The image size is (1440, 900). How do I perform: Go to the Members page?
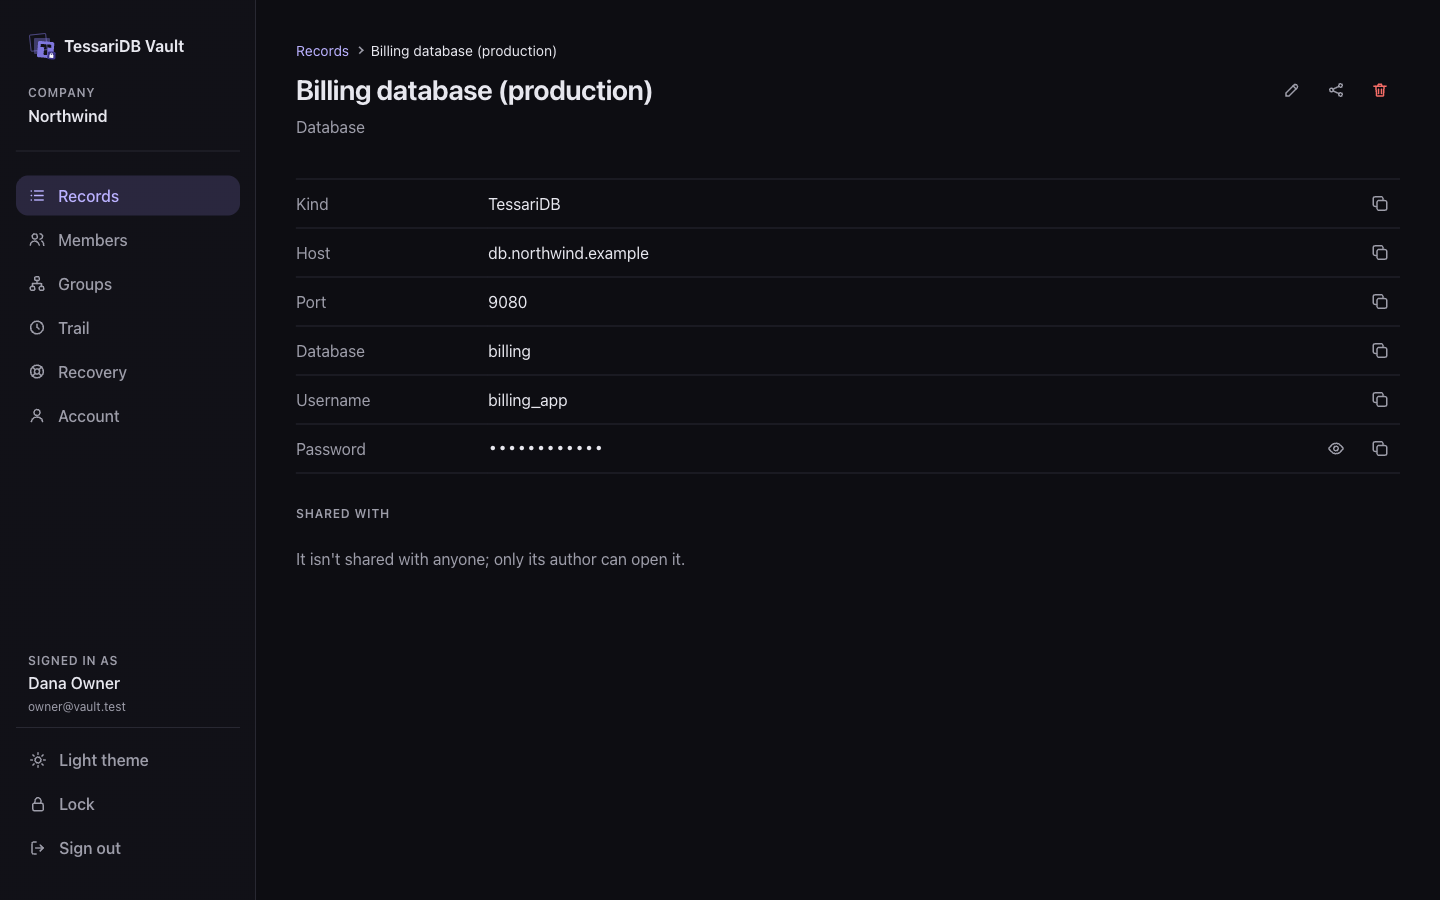point(128,240)
